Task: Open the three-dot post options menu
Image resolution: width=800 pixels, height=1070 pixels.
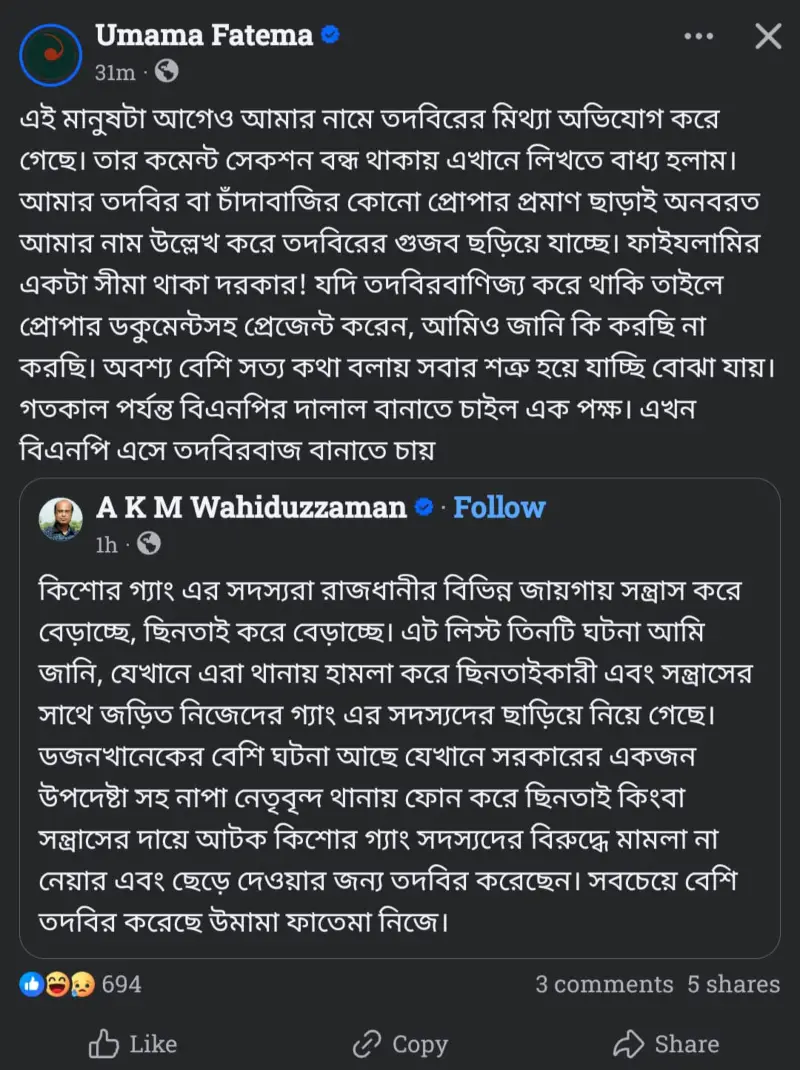Action: coord(699,36)
